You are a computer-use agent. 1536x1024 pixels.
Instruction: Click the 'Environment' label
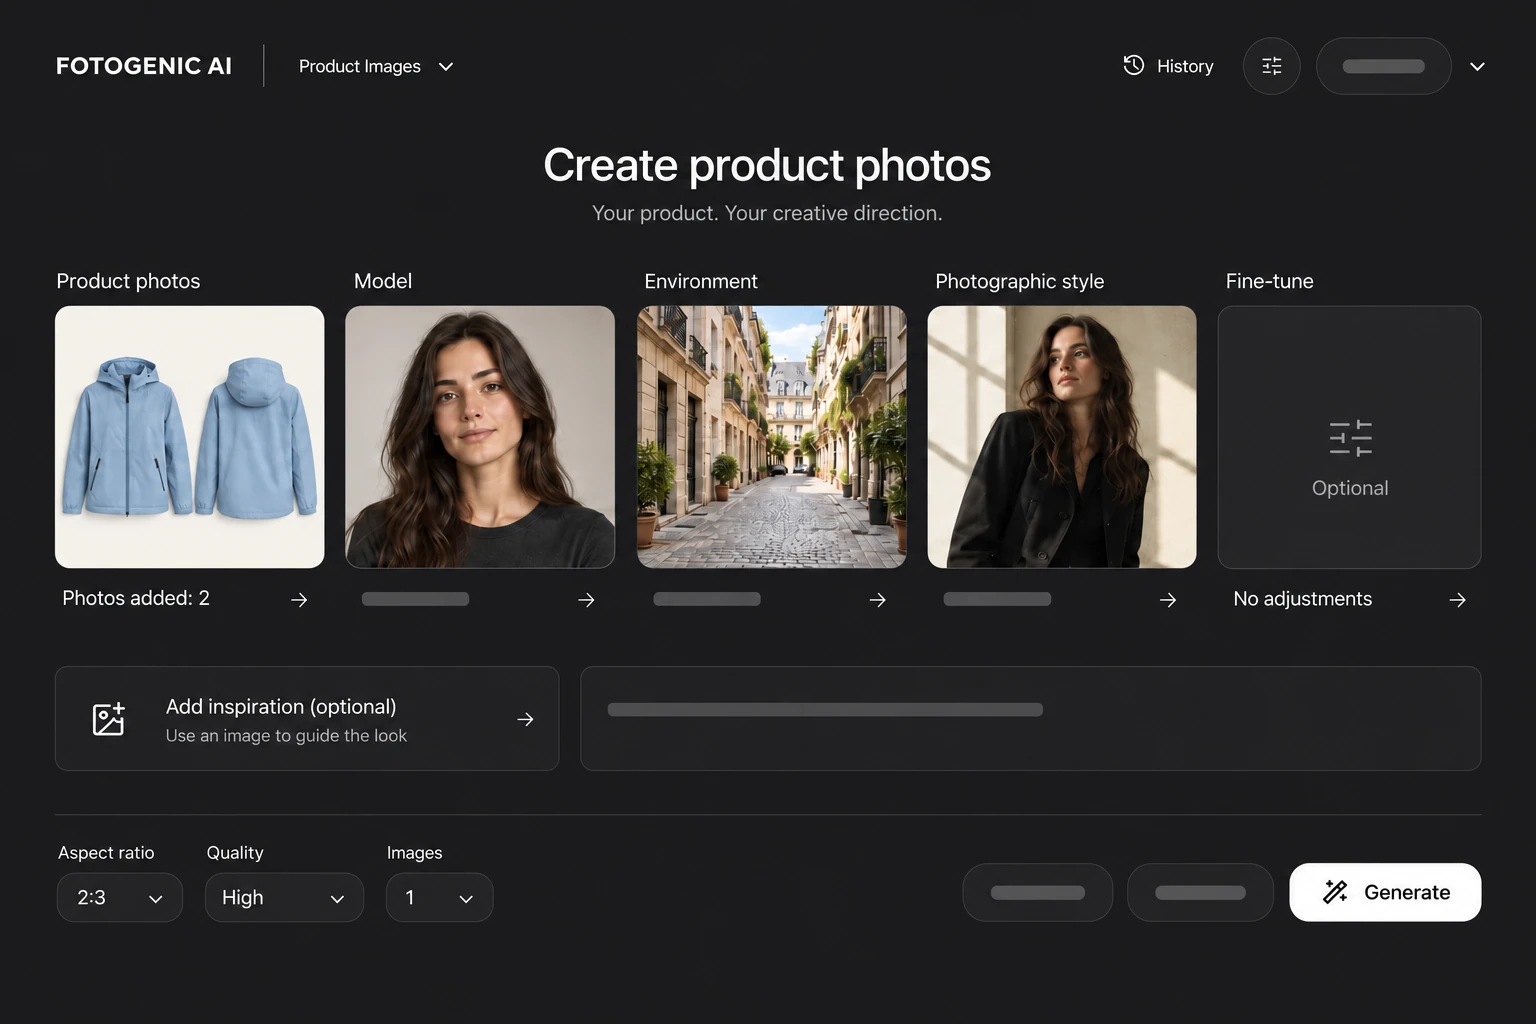(x=701, y=281)
